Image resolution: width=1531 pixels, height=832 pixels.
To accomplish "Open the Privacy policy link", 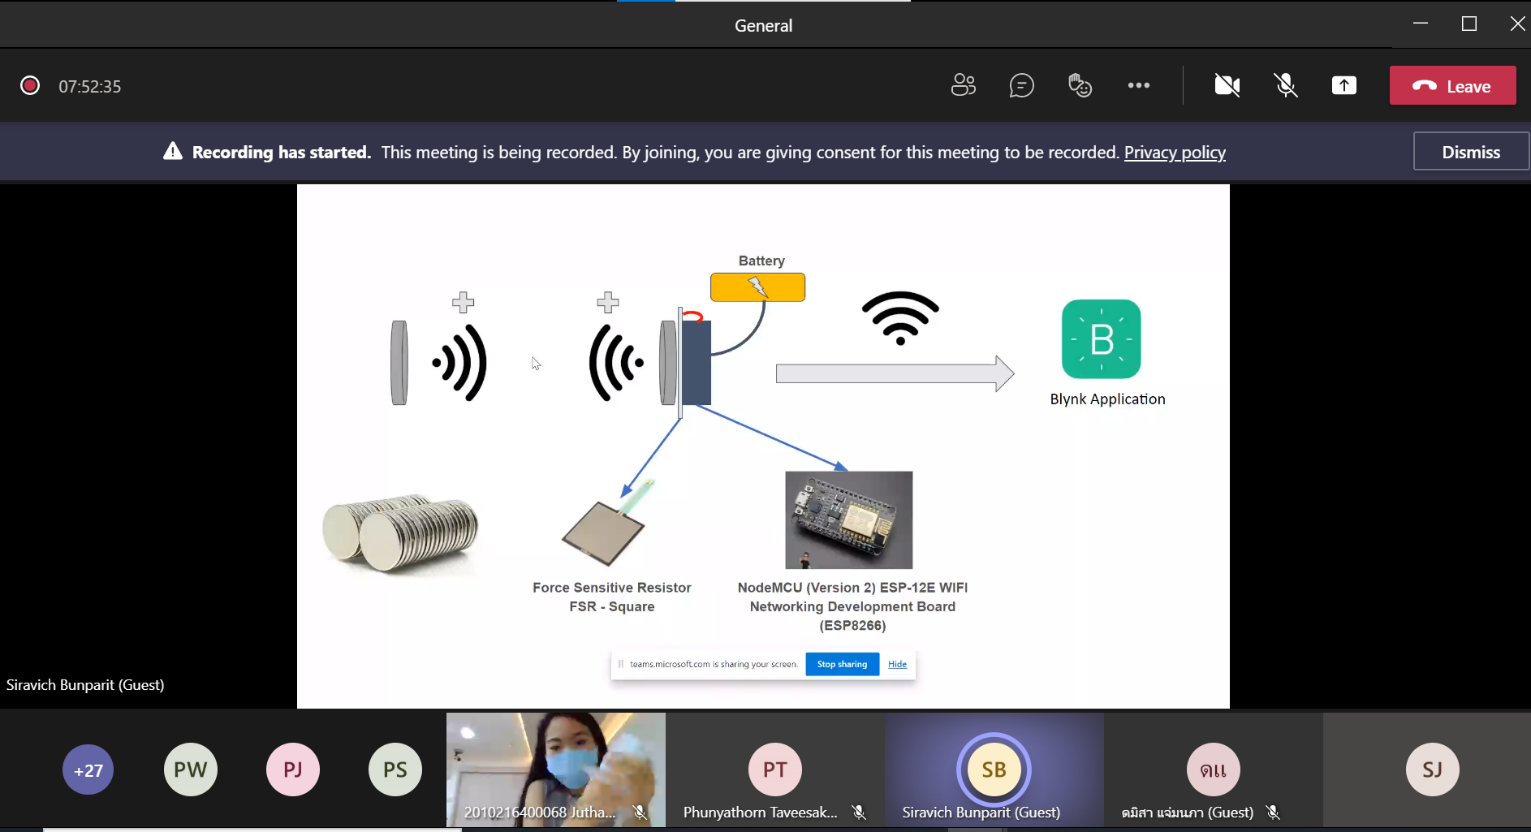I will [1174, 152].
